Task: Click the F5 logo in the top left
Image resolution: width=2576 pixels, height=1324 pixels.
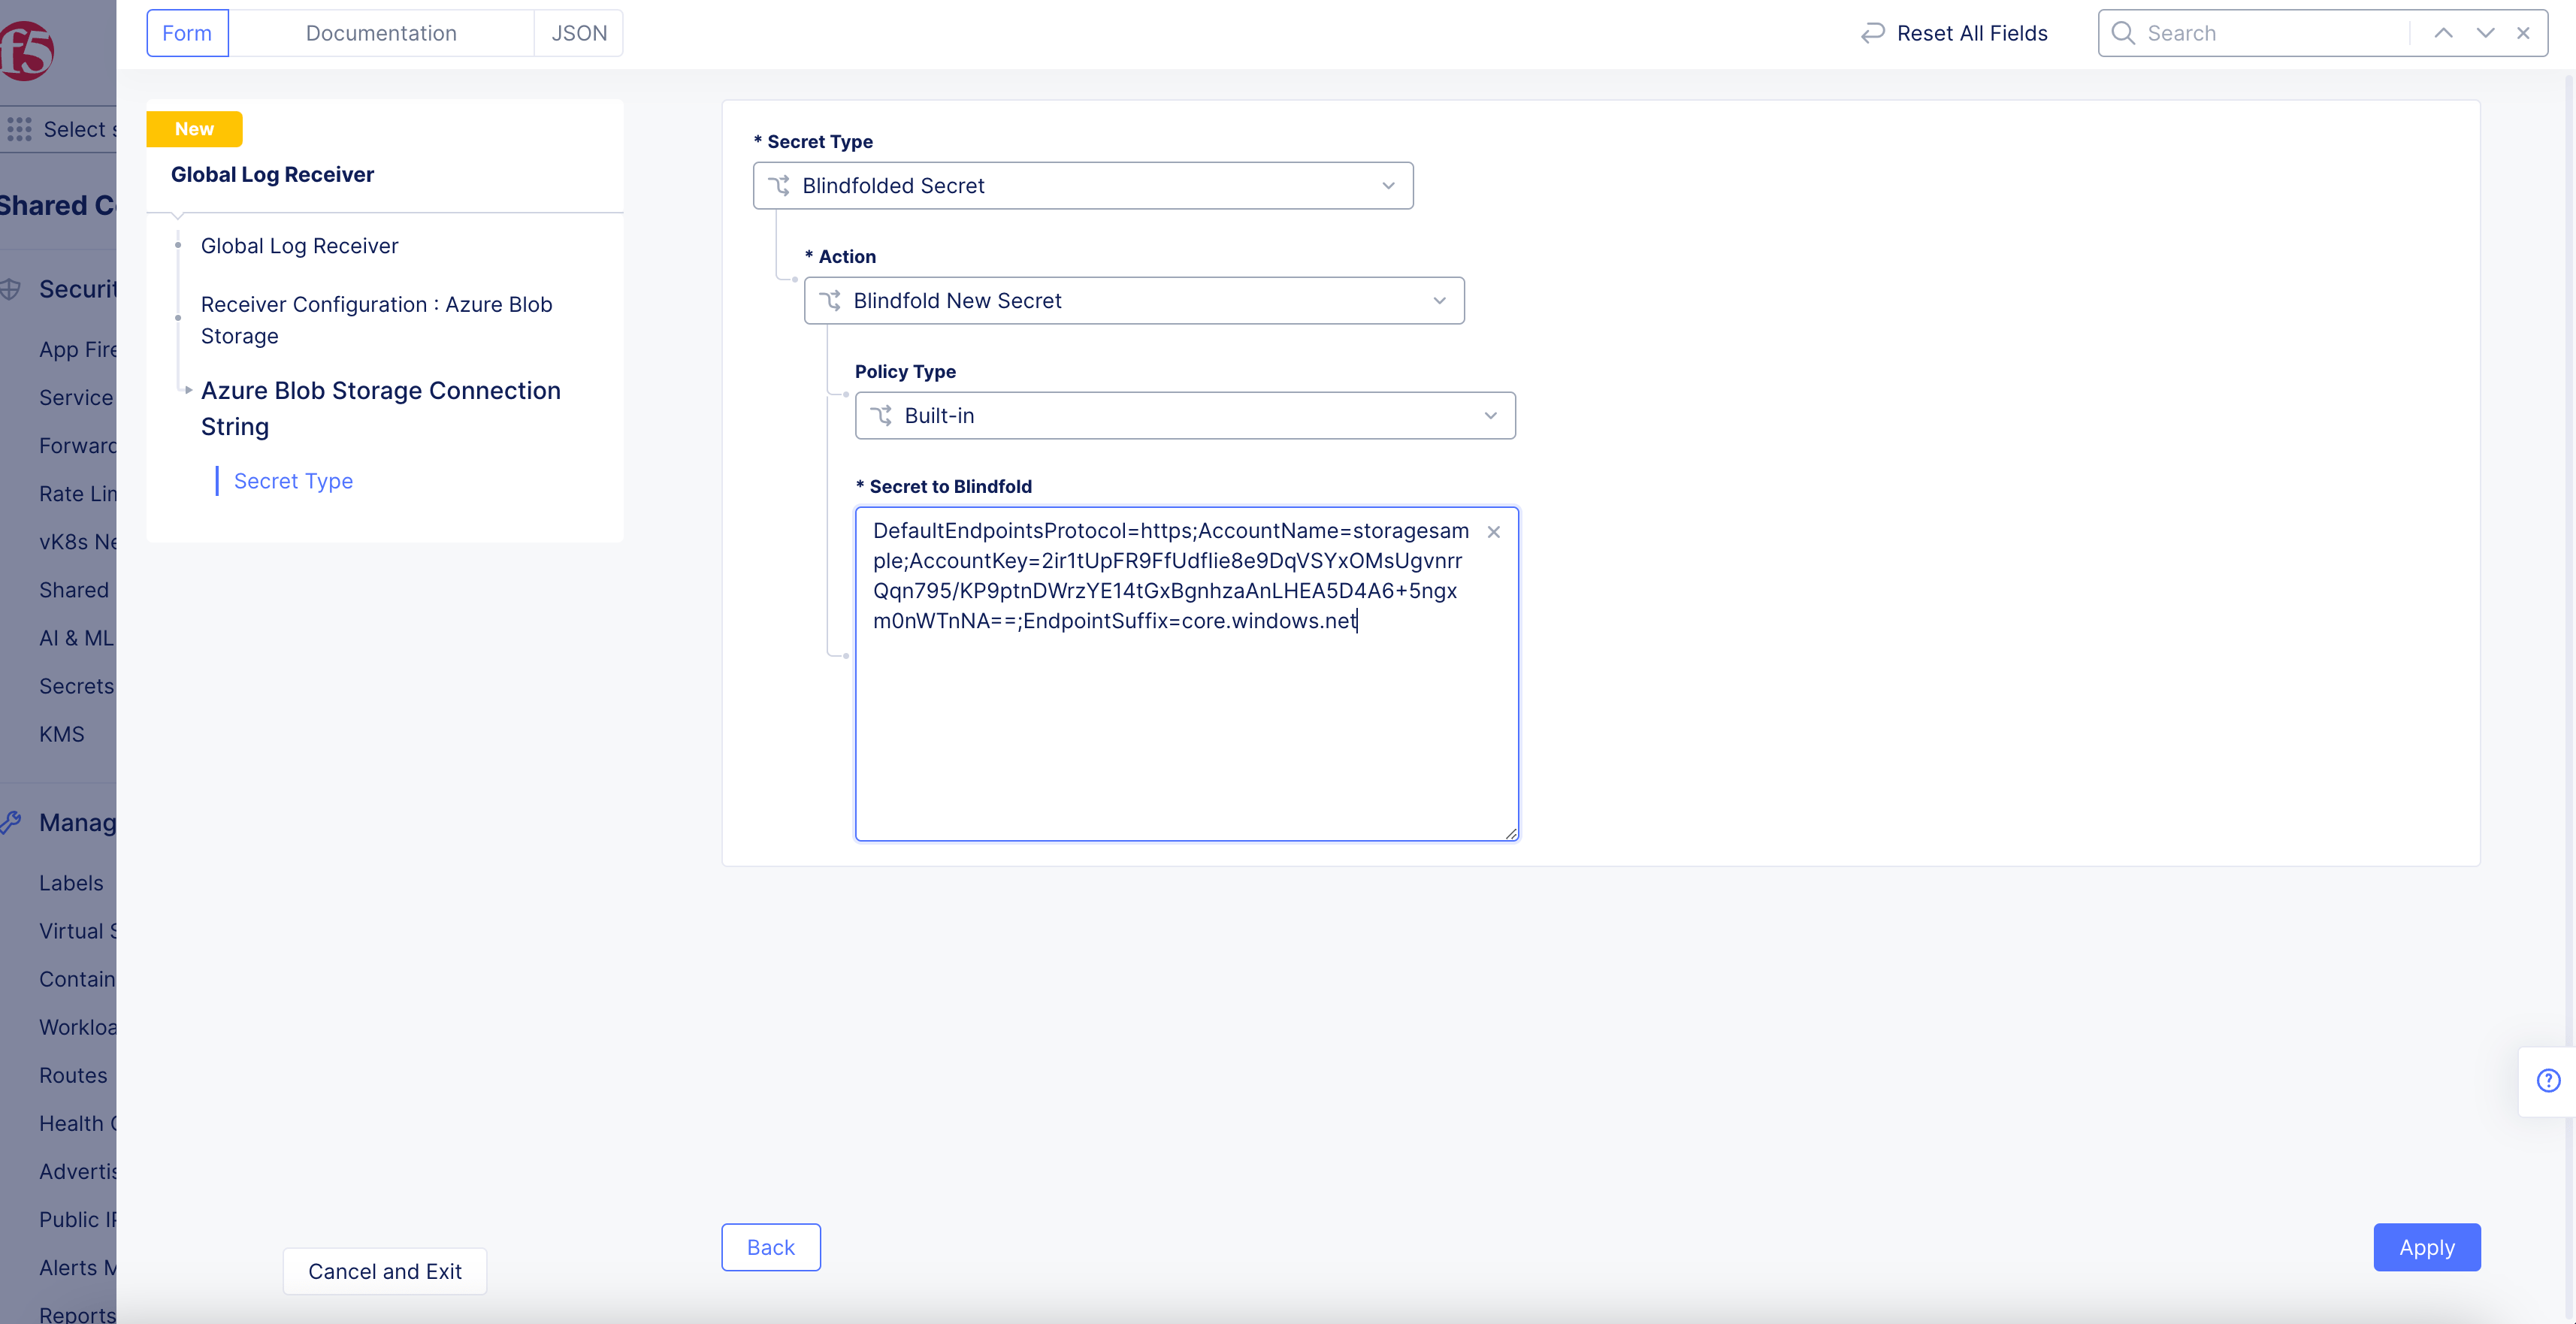Action: pyautogui.click(x=26, y=50)
